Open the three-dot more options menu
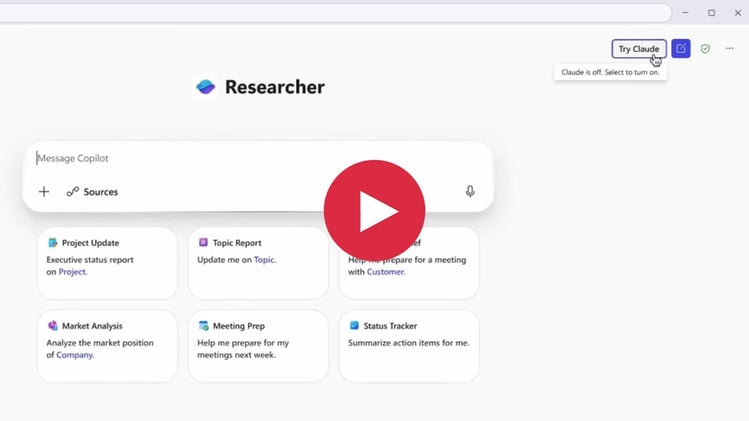Image resolution: width=749 pixels, height=421 pixels. tap(729, 48)
